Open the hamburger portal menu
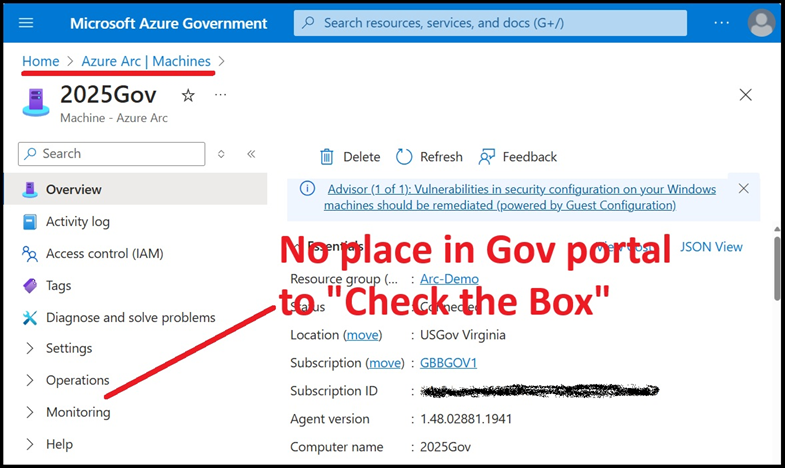 pos(26,22)
